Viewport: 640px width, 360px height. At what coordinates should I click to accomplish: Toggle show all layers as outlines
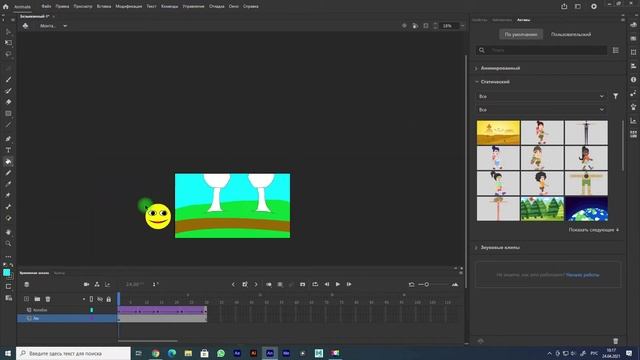[91, 299]
